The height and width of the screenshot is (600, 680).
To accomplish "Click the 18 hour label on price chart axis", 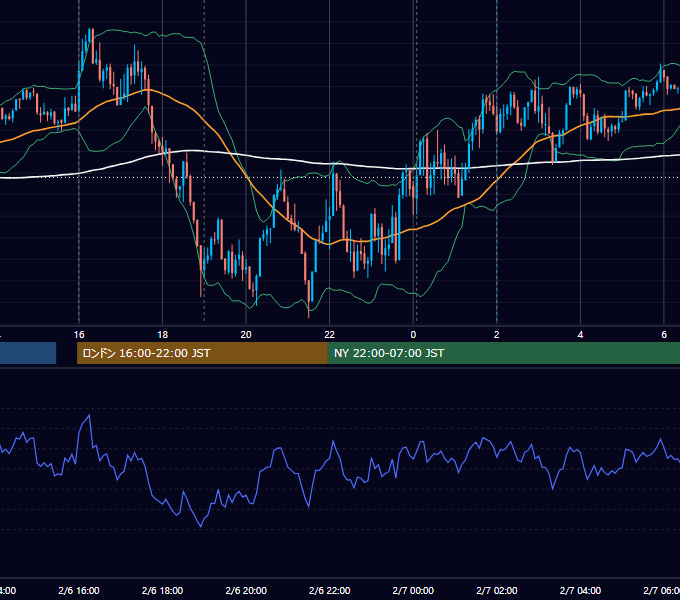I will 163,335.
